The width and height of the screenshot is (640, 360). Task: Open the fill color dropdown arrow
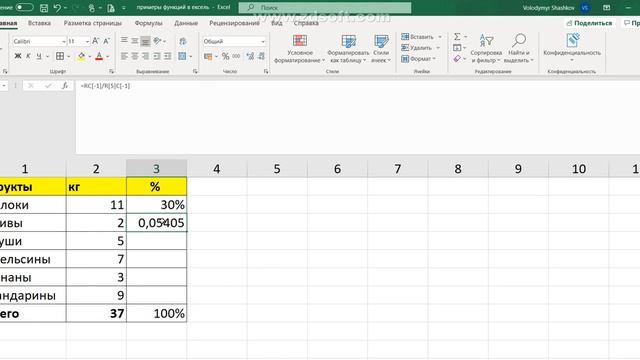pyautogui.click(x=90, y=56)
